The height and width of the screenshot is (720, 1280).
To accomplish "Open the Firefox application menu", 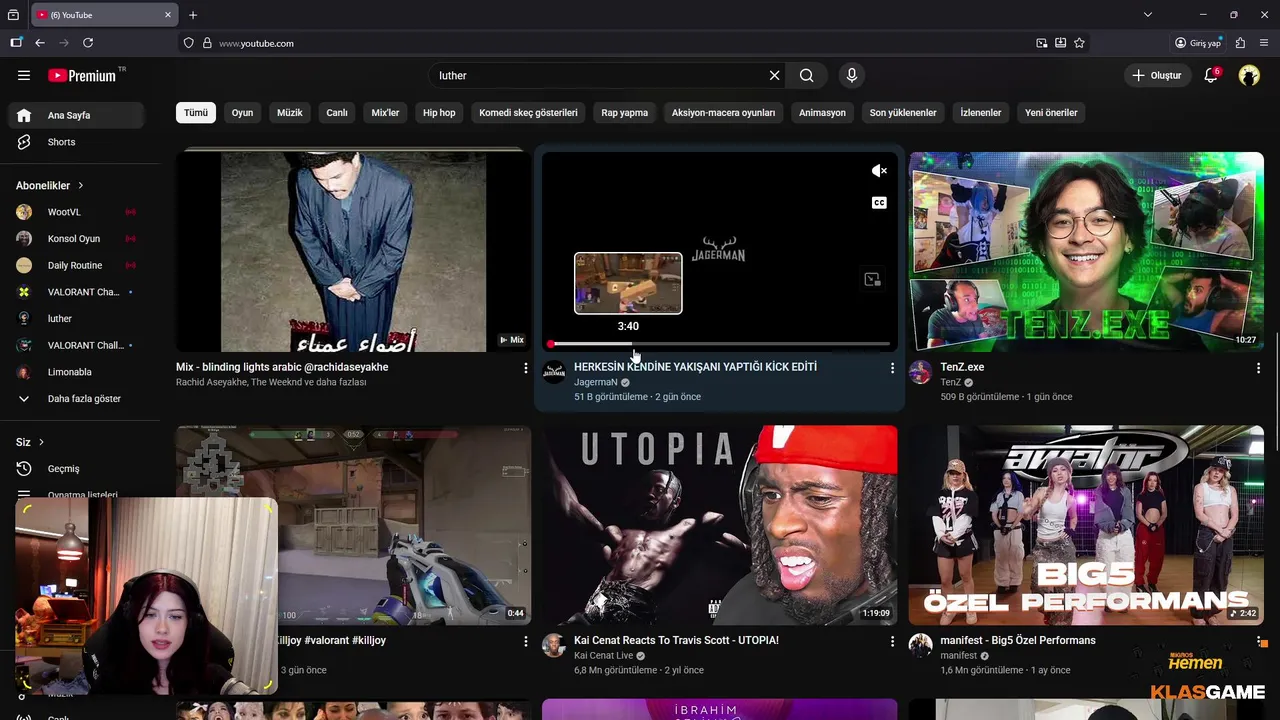I will [1264, 43].
